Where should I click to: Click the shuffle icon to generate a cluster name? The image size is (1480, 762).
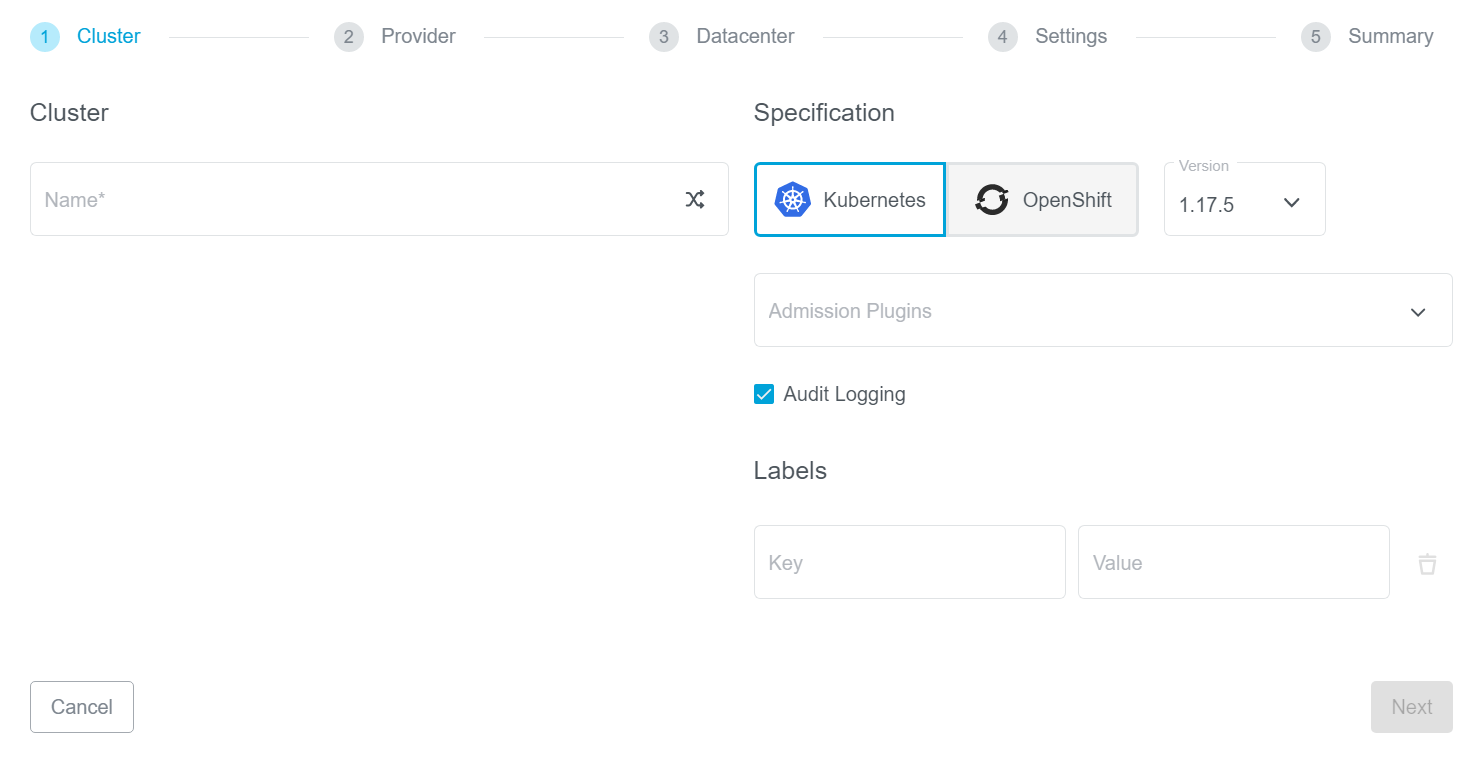click(695, 199)
